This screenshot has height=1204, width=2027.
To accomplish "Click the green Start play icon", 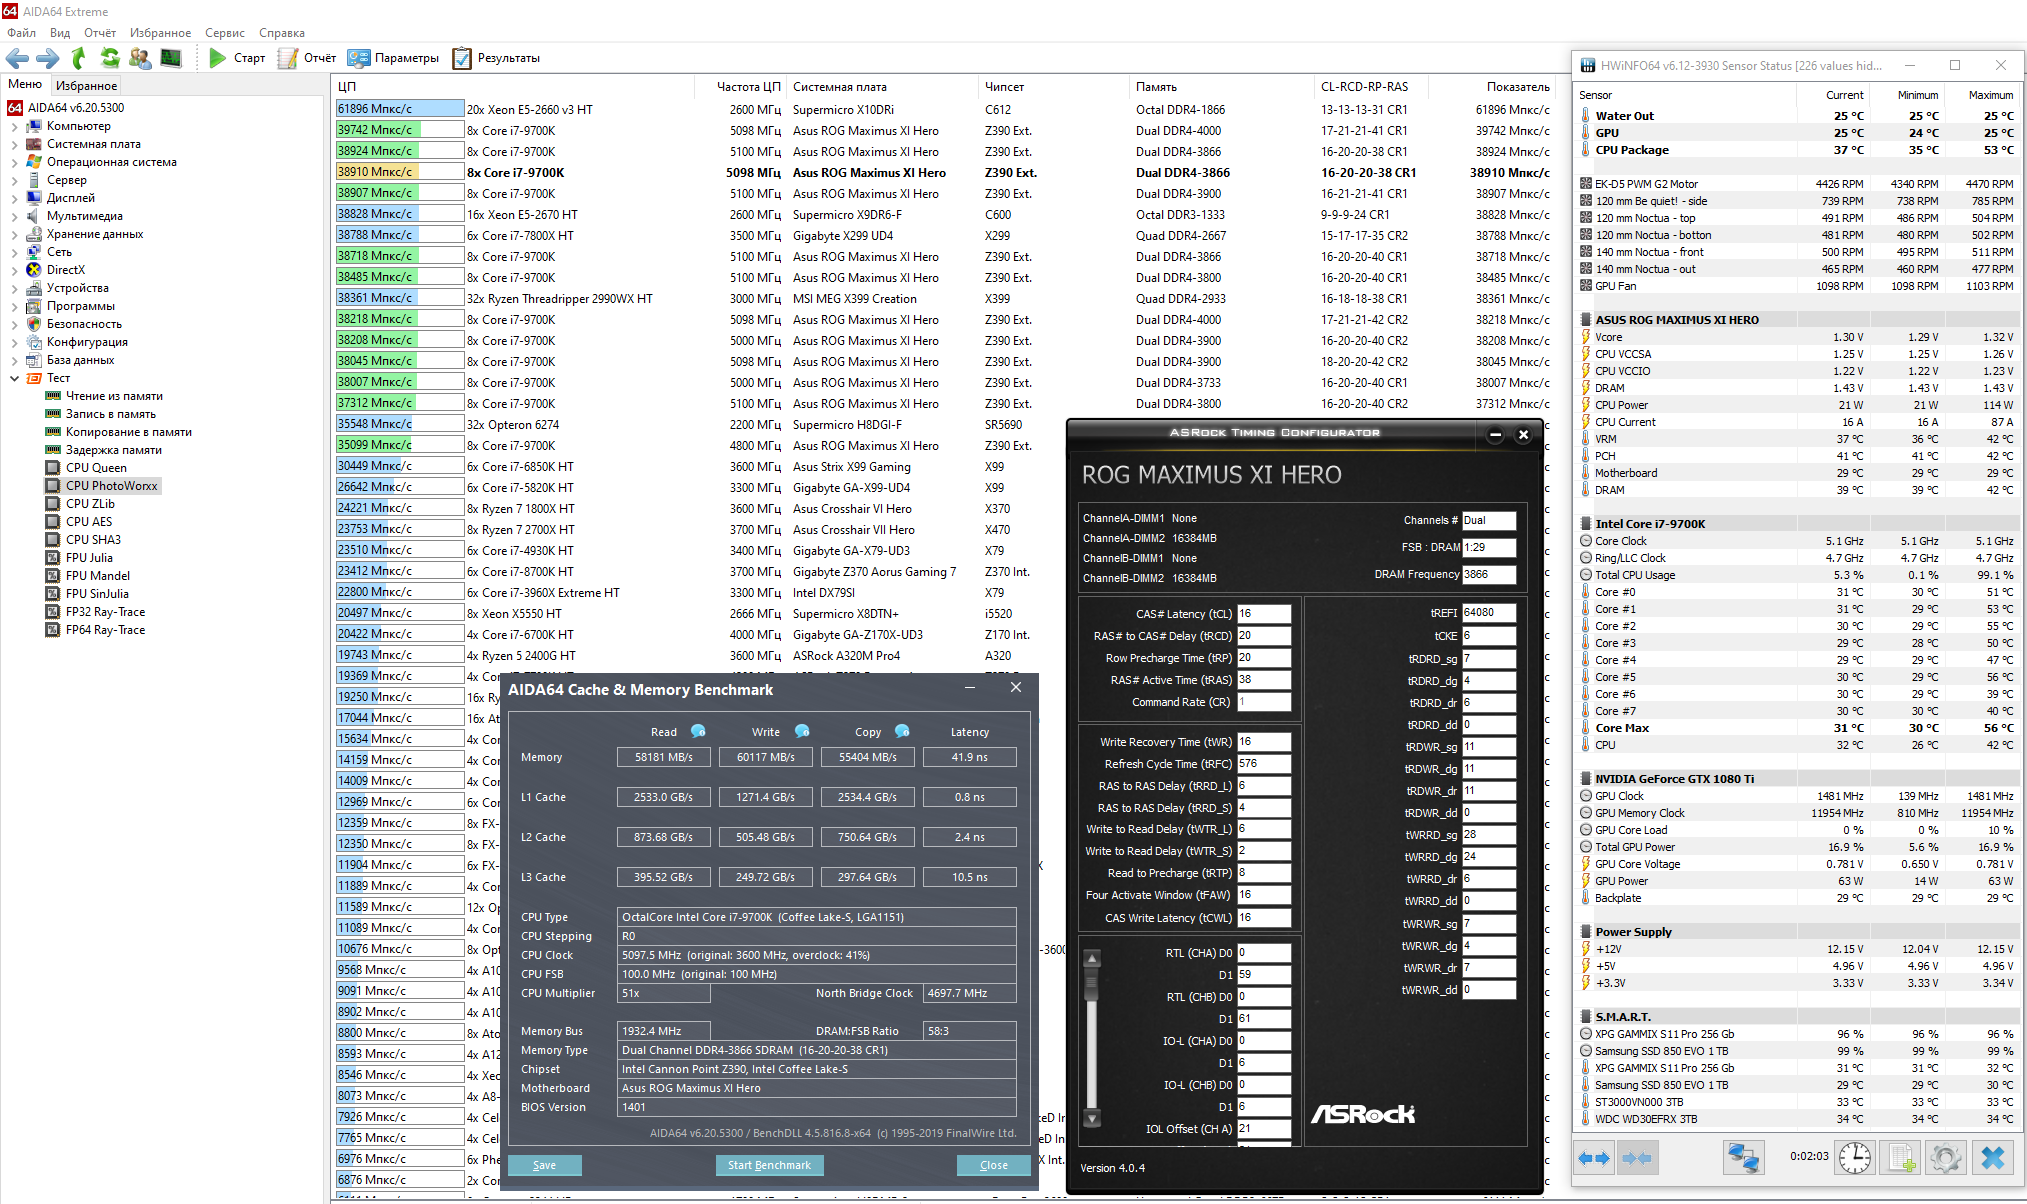I will [x=217, y=58].
